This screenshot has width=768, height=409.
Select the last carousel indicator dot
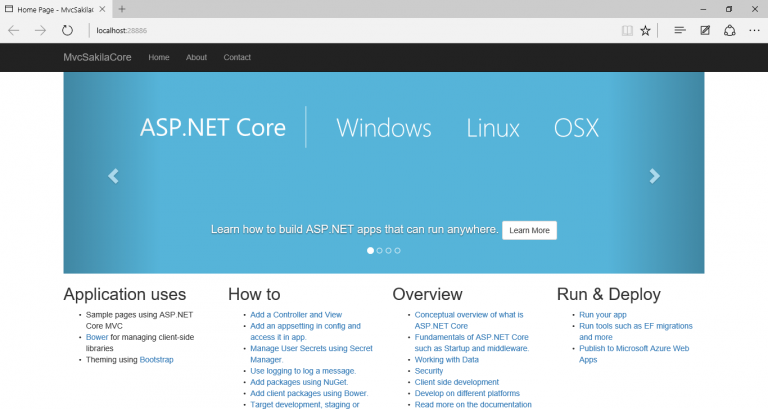click(x=398, y=250)
